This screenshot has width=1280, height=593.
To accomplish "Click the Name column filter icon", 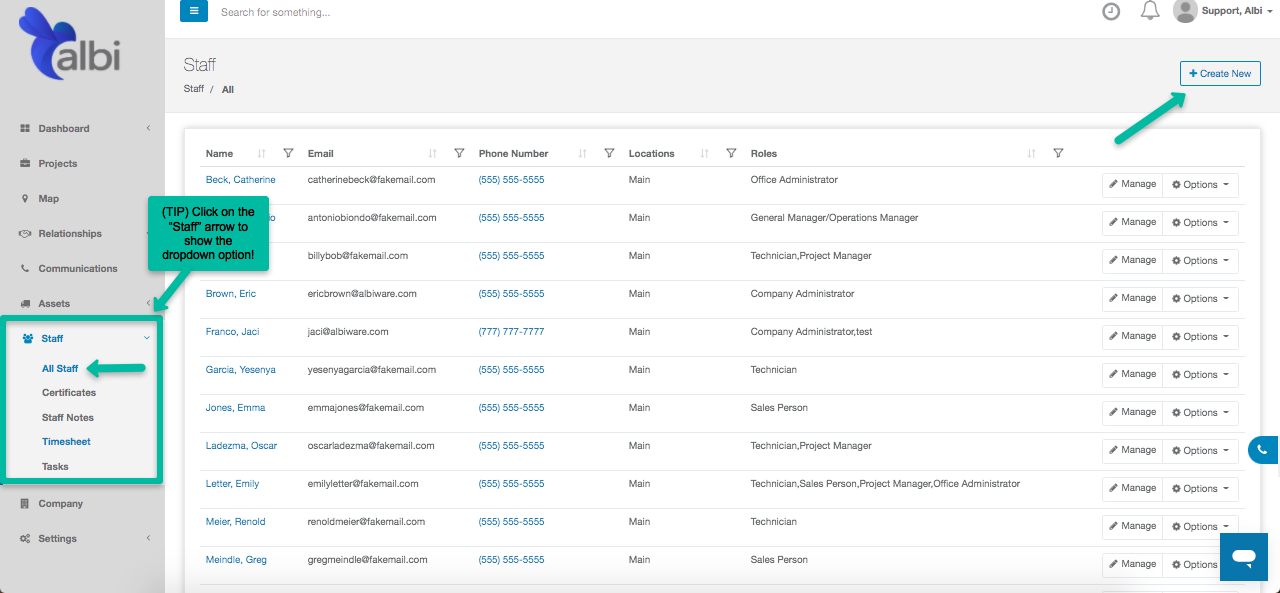I will coord(288,154).
